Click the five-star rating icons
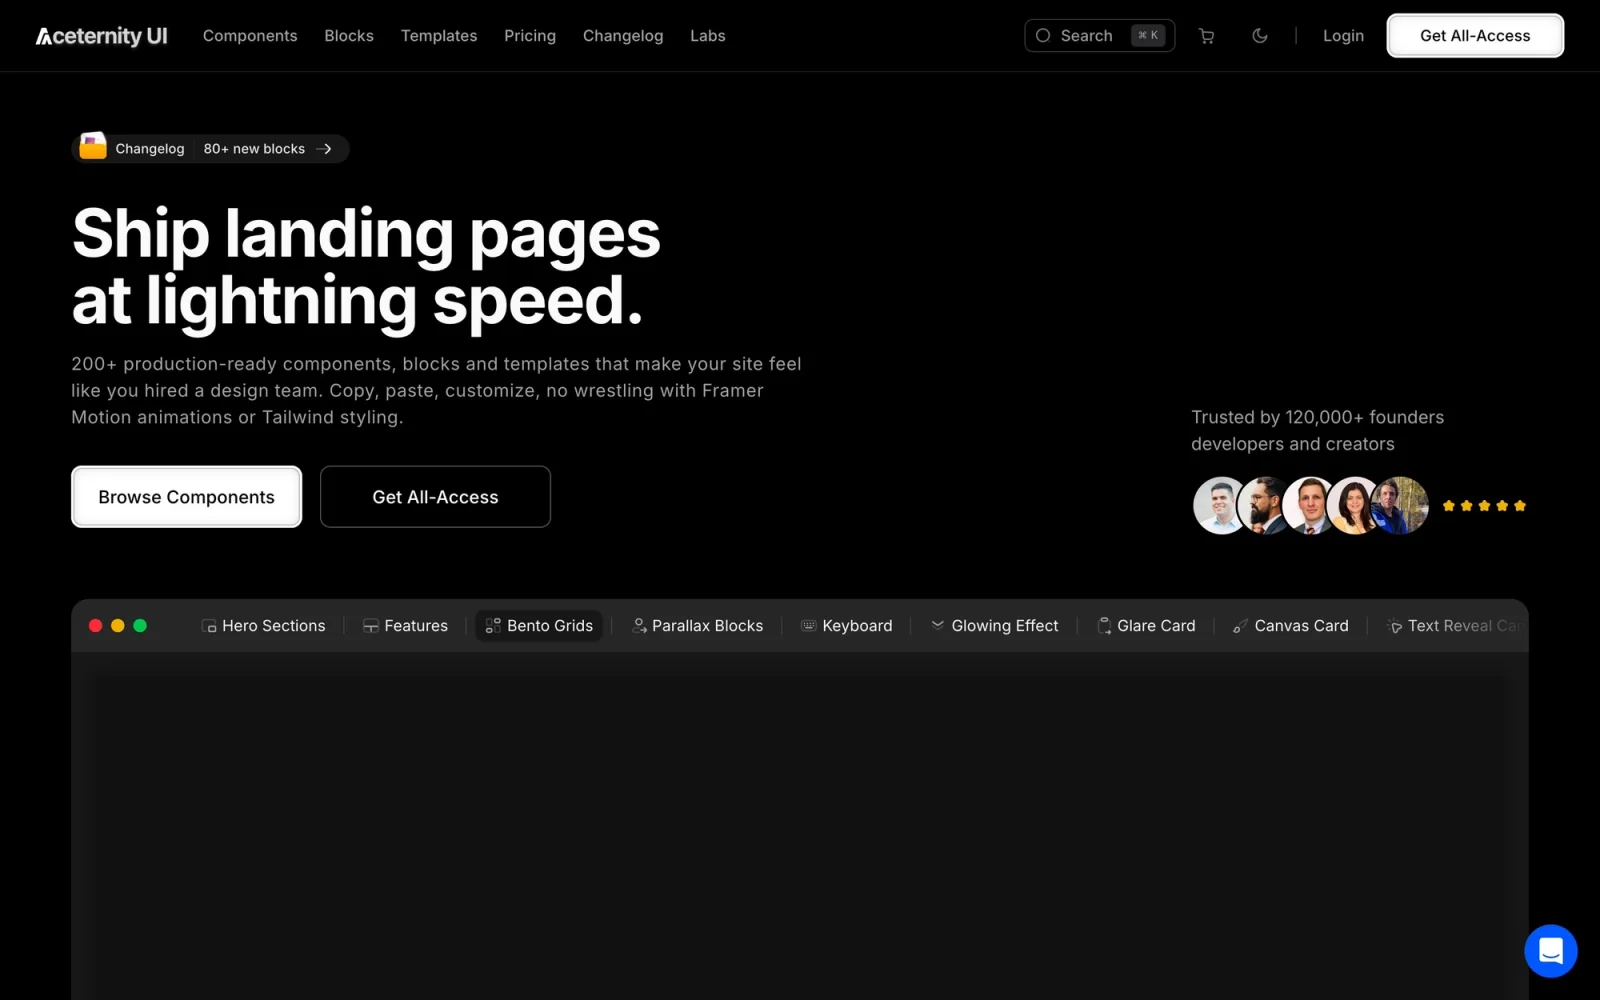The height and width of the screenshot is (1000, 1600). click(x=1484, y=506)
